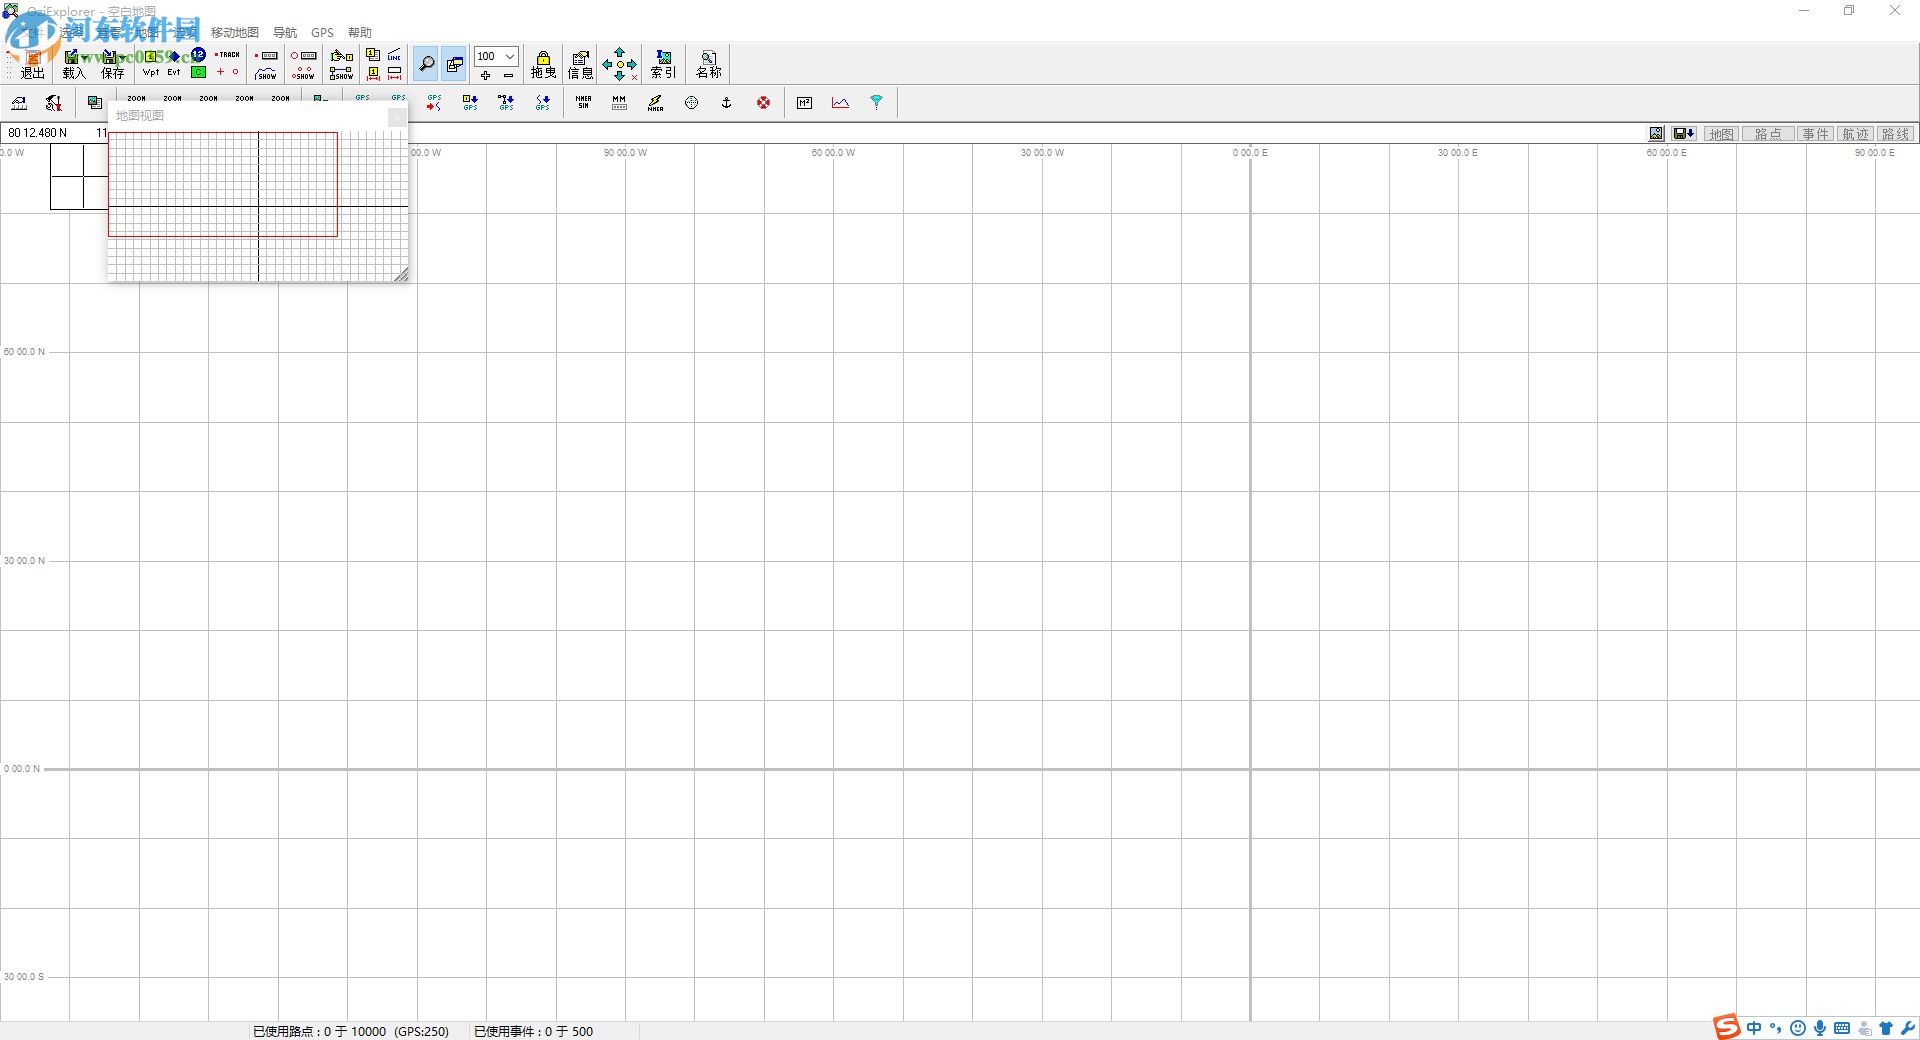Click the Sogou microphone voice input icon
This screenshot has width=1920, height=1040.
1820,1028
